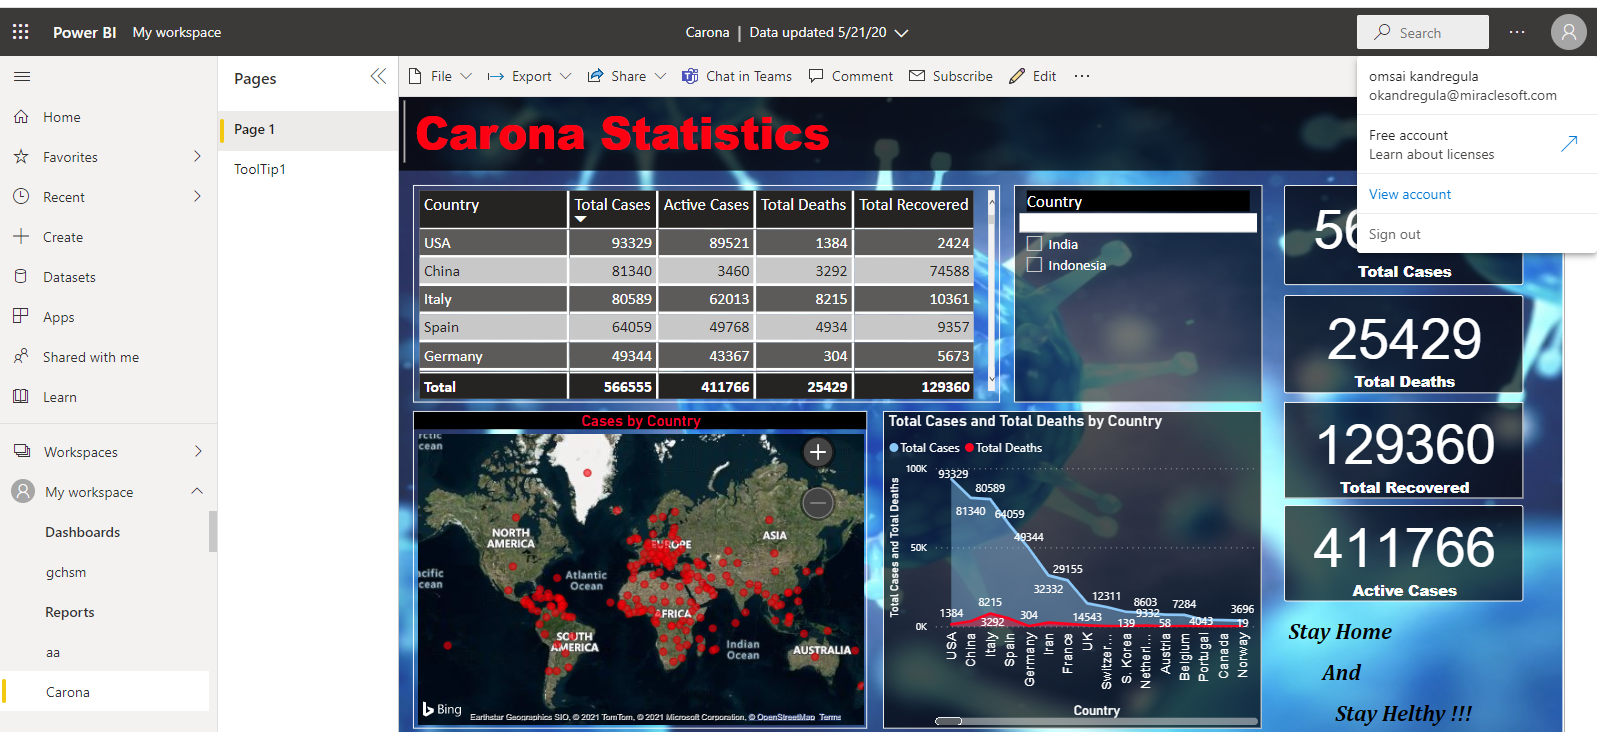Viewport: 1597px width, 732px height.
Task: Open the gchsm dashboard
Action: (66, 572)
